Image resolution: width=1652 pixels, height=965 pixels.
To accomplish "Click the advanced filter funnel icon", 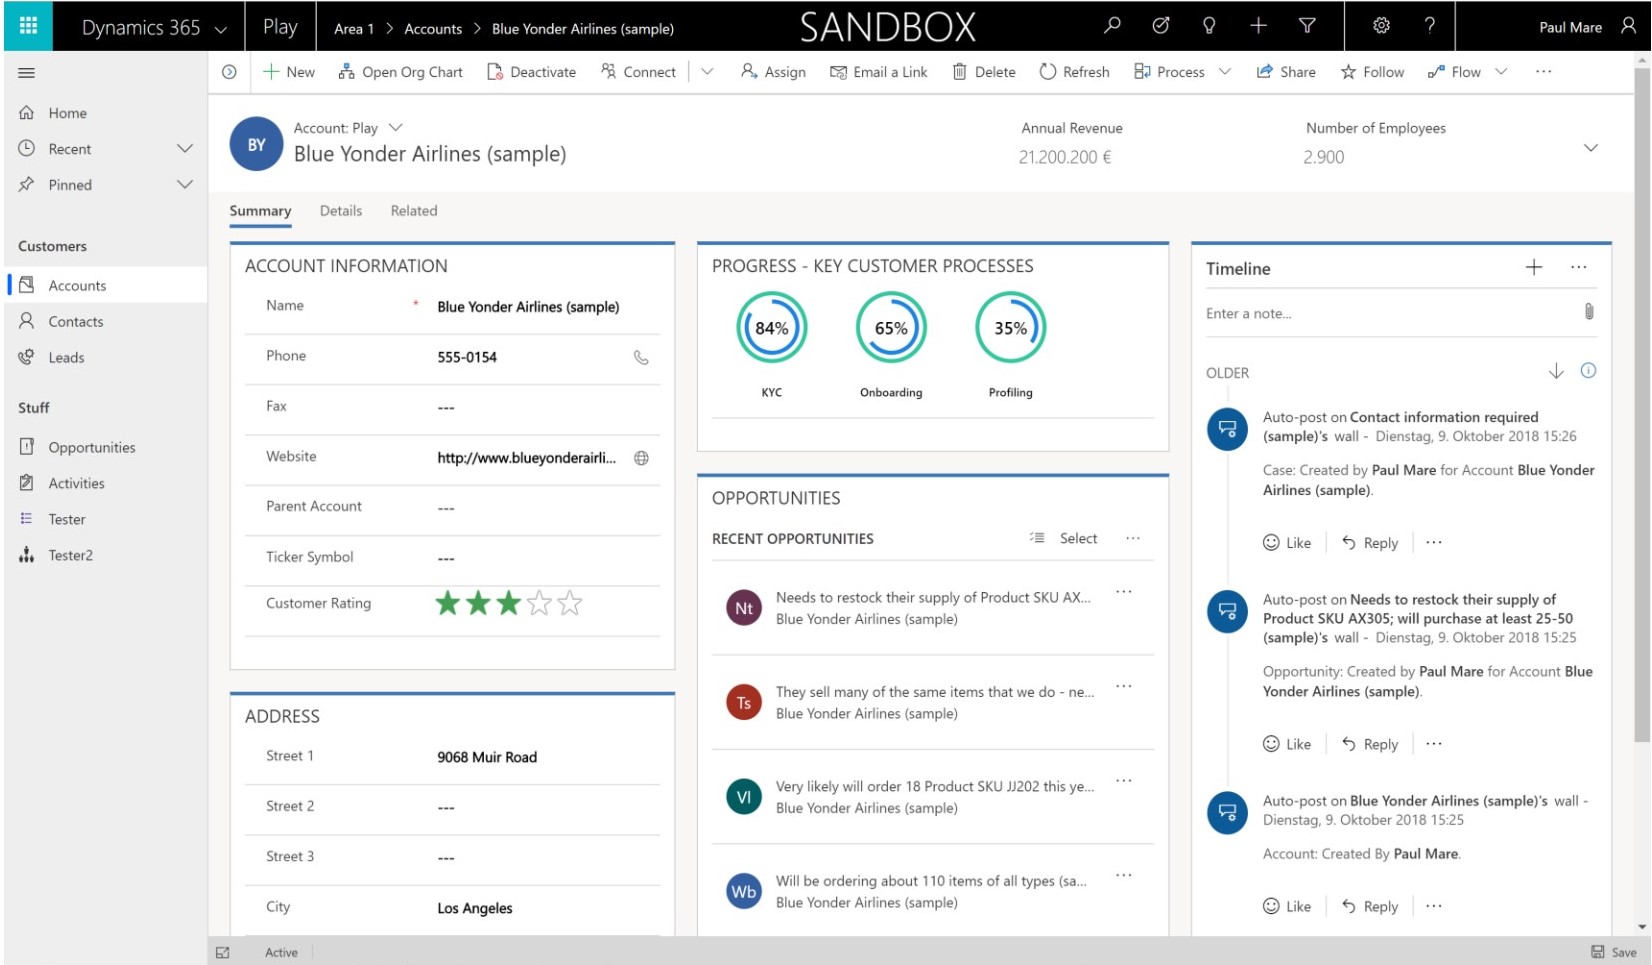I will tap(1306, 26).
